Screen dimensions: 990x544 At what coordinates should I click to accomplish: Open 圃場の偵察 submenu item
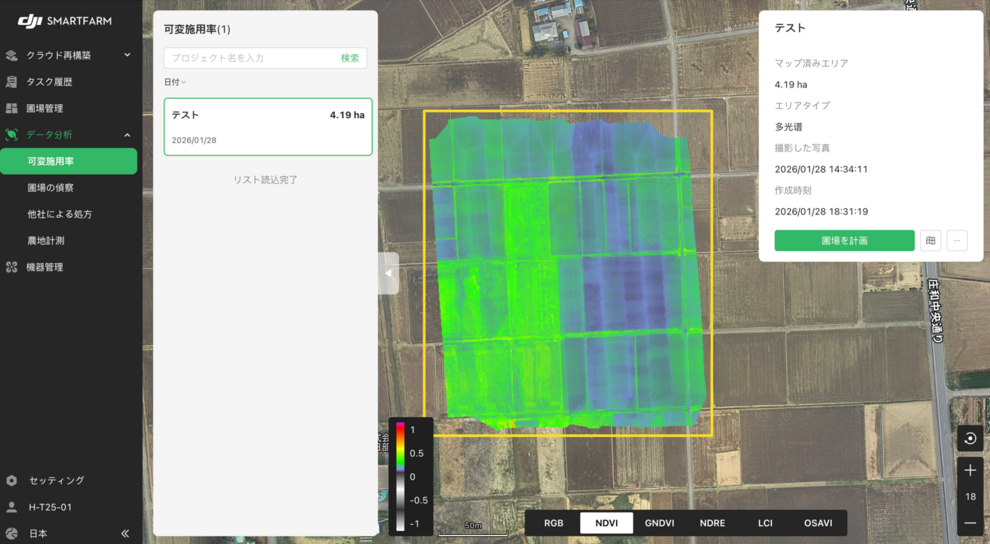pyautogui.click(x=50, y=188)
